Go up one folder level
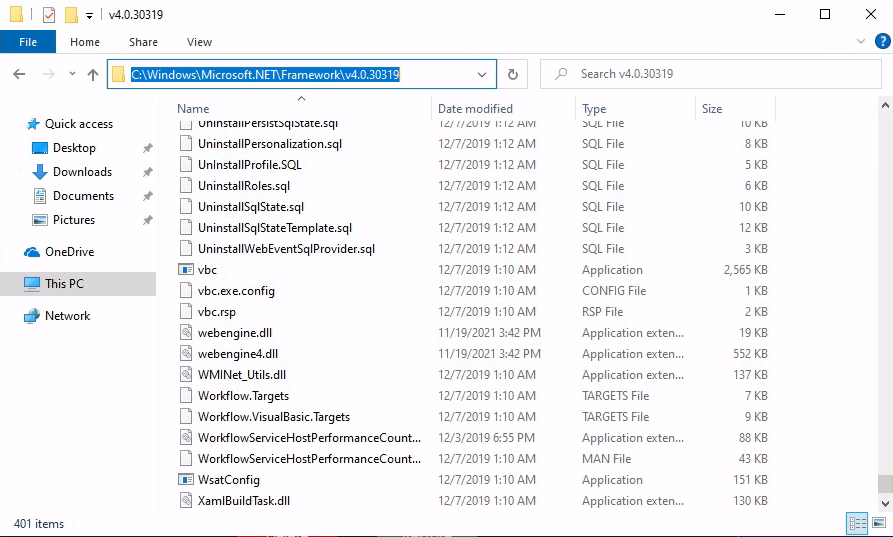 click(93, 74)
